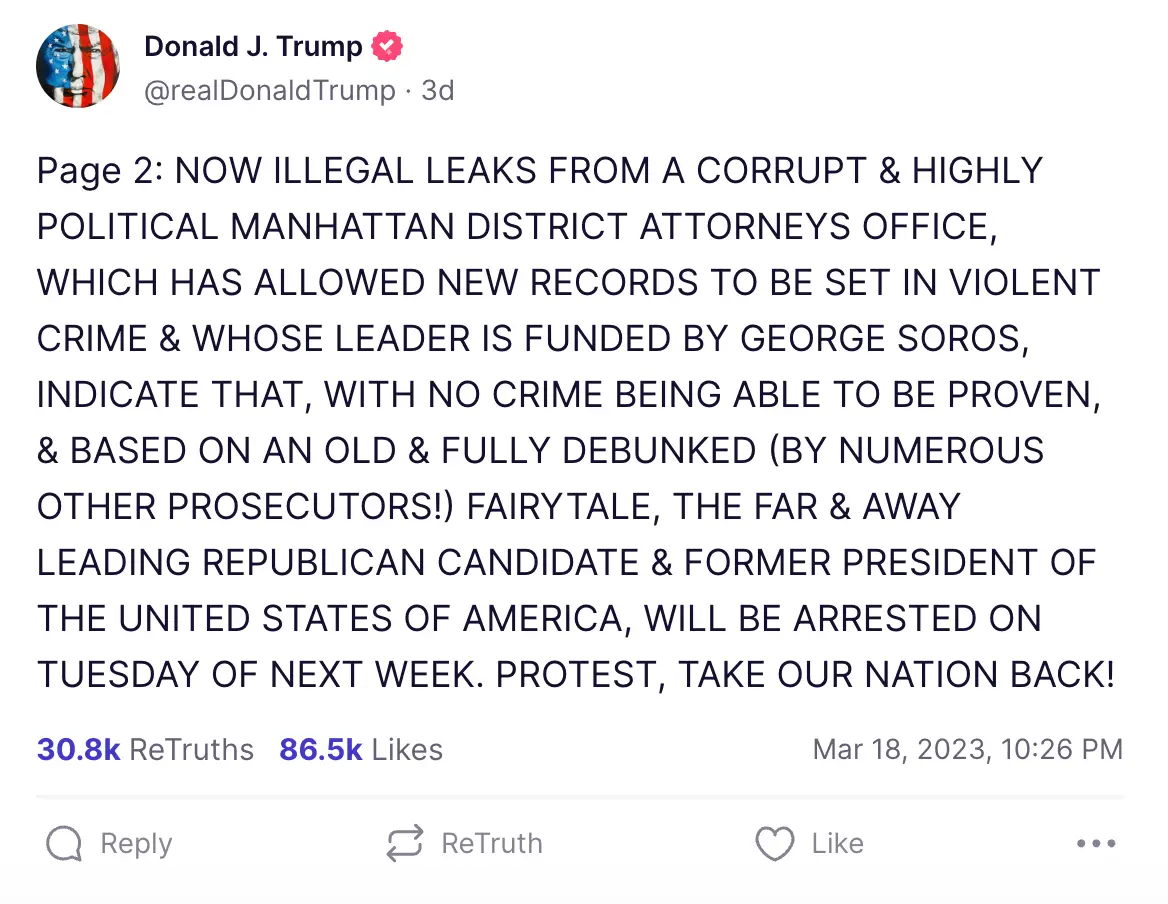Viewport: 1168px width, 904px height.
Task: Click "MANHATTAN DISTRICT ATTORNEYS OFFICE" text
Action: (612, 227)
